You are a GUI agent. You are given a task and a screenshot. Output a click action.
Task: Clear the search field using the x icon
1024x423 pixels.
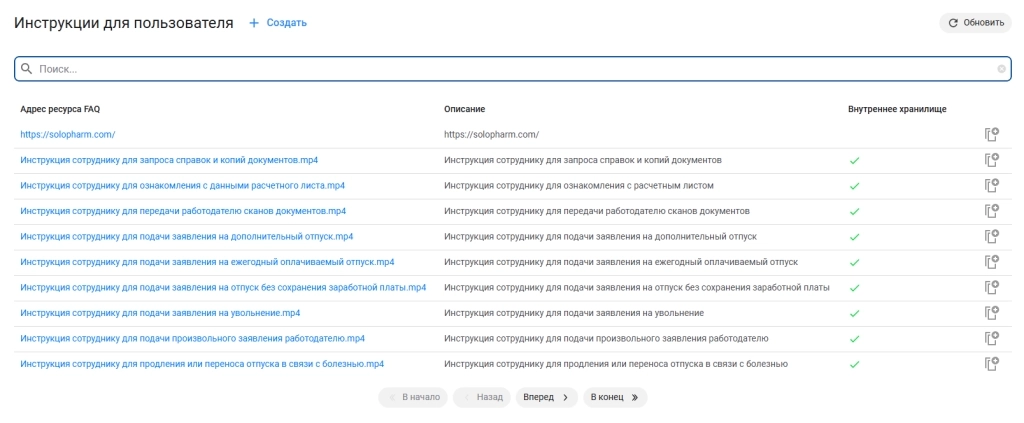pyautogui.click(x=1001, y=69)
